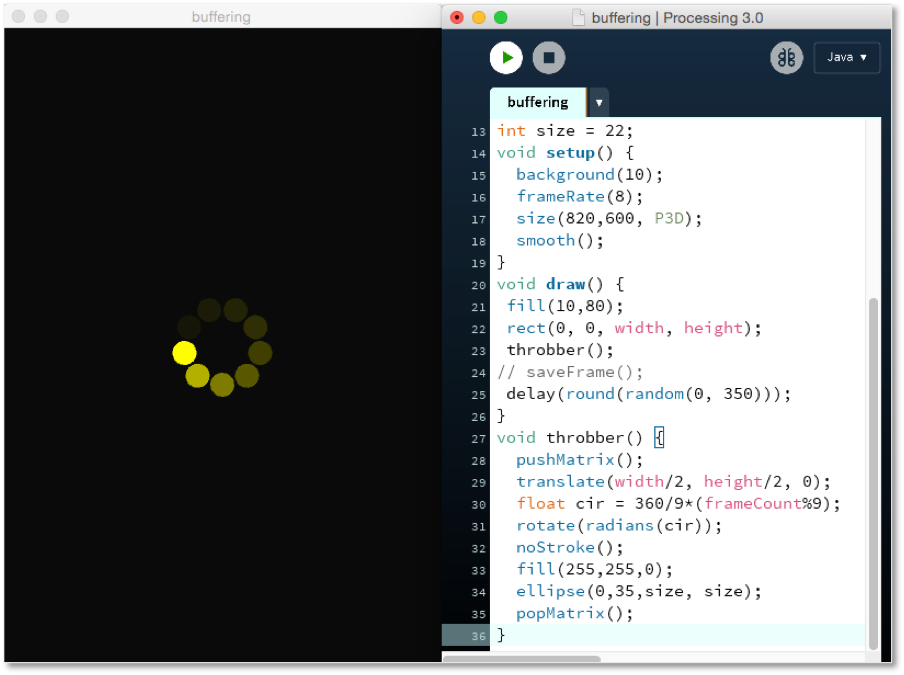The width and height of the screenshot is (904, 675).
Task: Click the 'translate(width/2, height/2, 0);' line
Action: tap(673, 481)
